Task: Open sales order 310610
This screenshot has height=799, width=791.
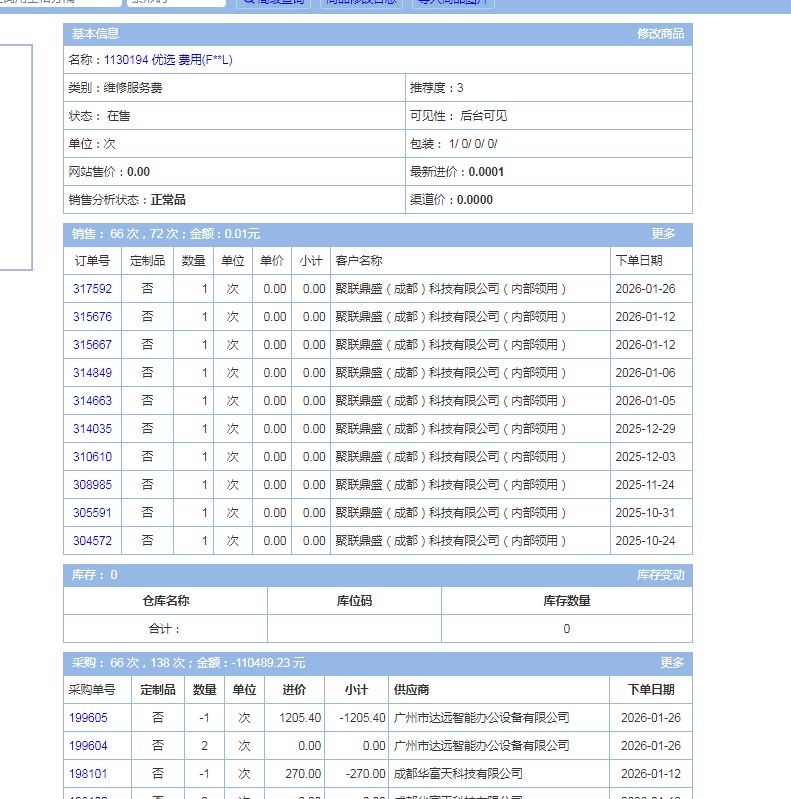Action: [92, 457]
